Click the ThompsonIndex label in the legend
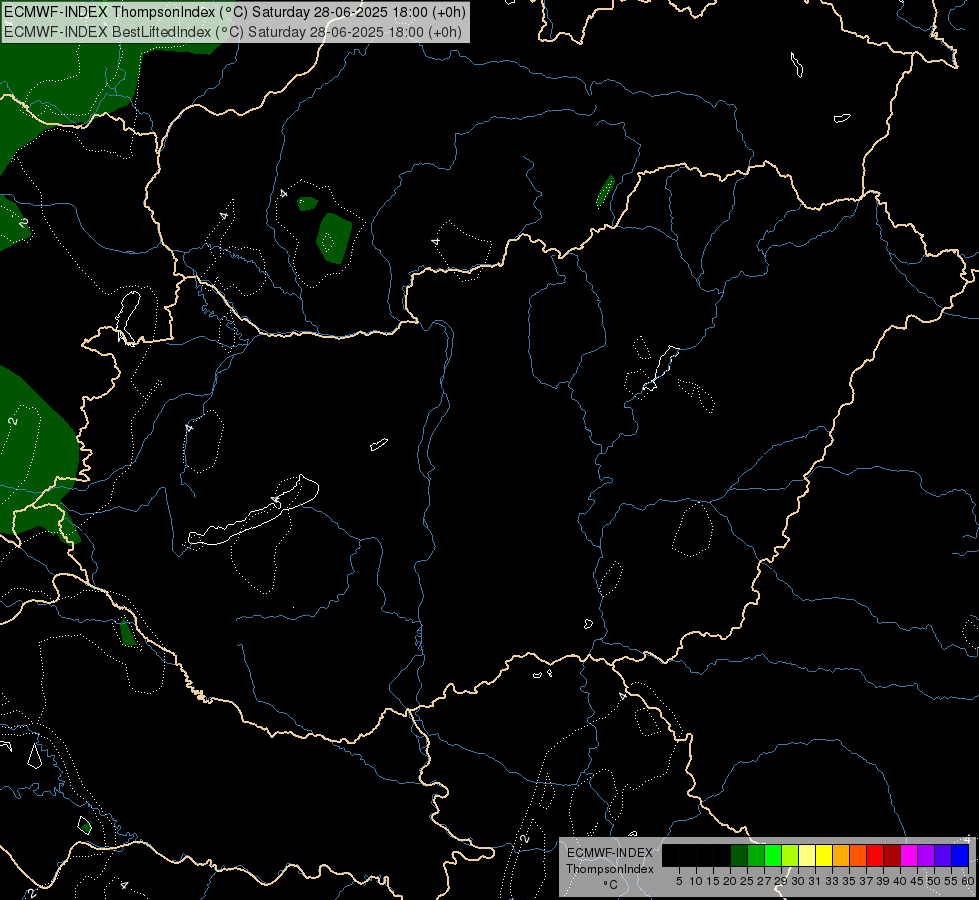The width and height of the screenshot is (979, 900). 610,869
